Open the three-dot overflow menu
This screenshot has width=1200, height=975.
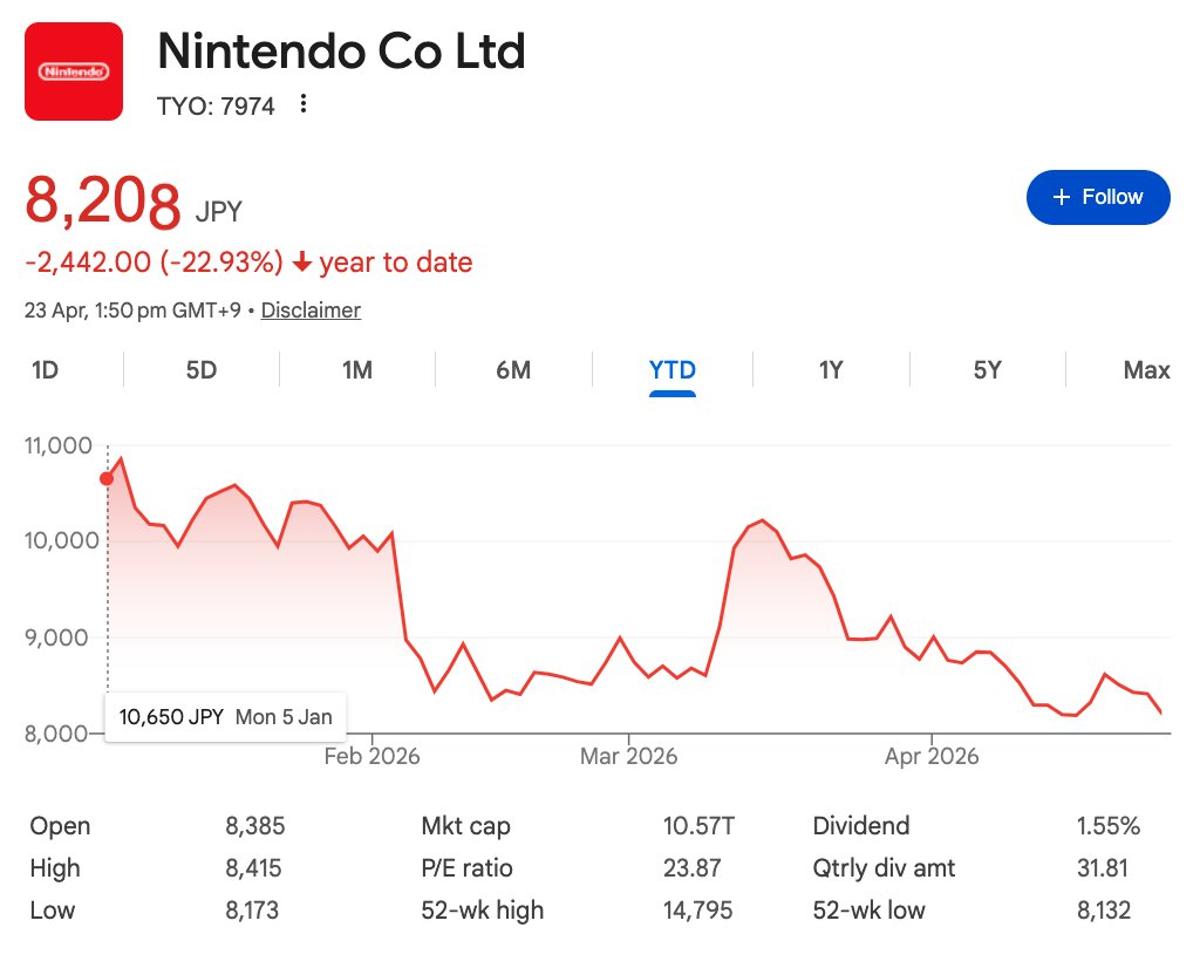coord(302,104)
